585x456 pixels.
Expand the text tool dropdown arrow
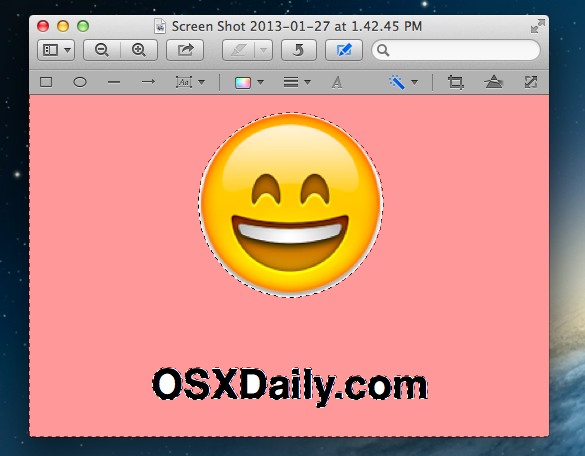pos(201,82)
